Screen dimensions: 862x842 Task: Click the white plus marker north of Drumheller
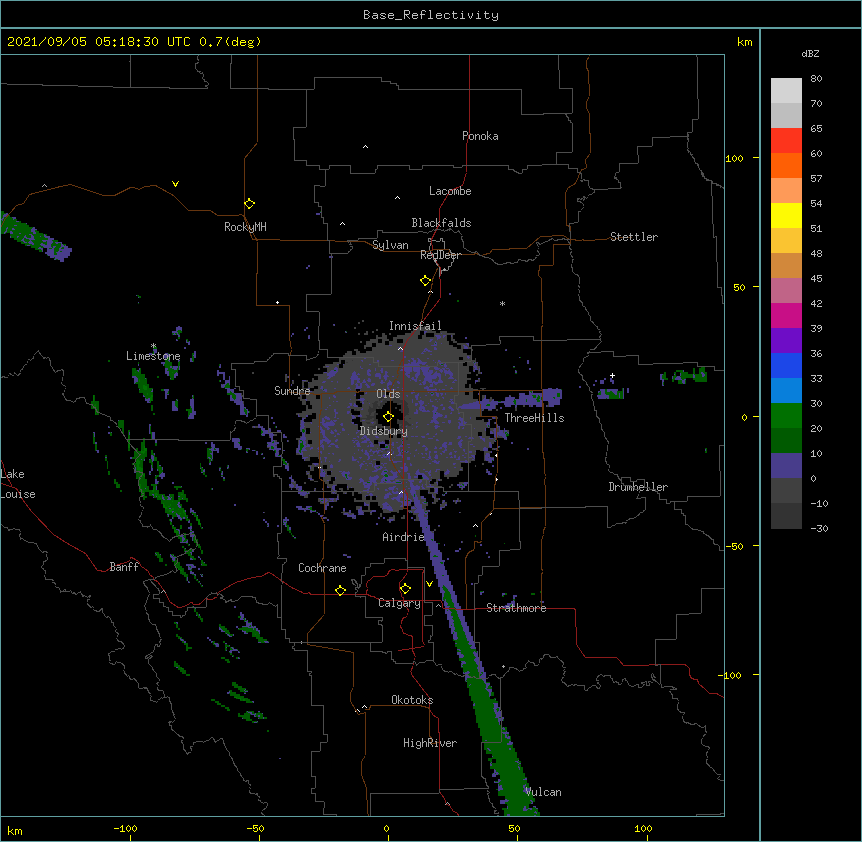[x=612, y=376]
